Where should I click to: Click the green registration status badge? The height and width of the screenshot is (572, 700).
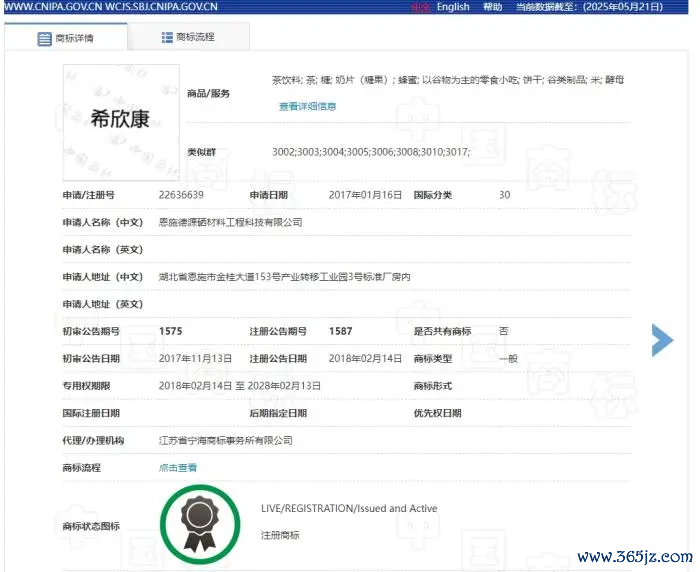200,525
